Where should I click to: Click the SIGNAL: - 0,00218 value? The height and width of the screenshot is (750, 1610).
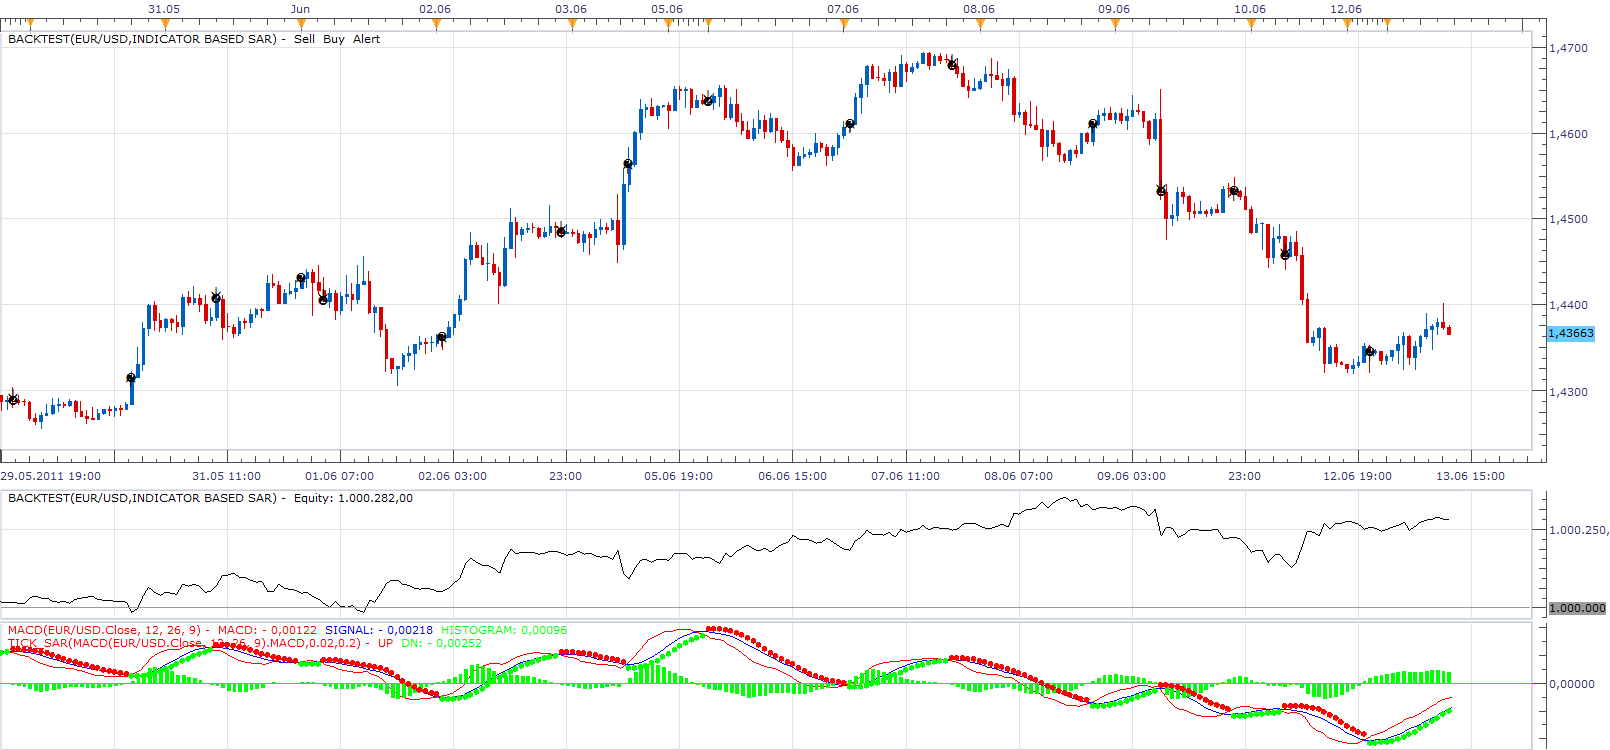coord(379,630)
